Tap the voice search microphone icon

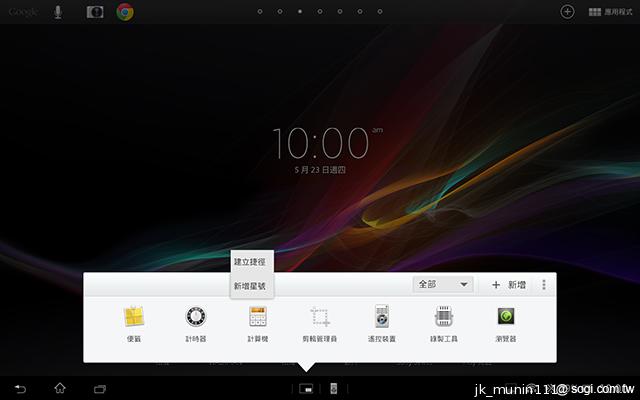click(x=58, y=12)
